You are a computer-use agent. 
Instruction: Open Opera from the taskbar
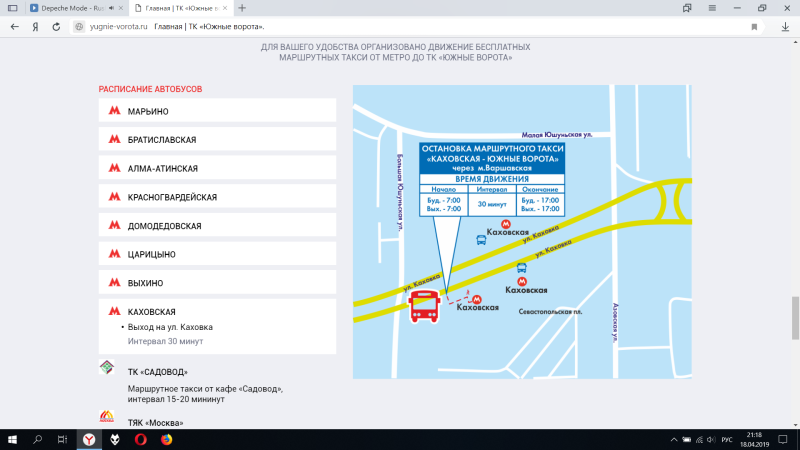[x=140, y=439]
